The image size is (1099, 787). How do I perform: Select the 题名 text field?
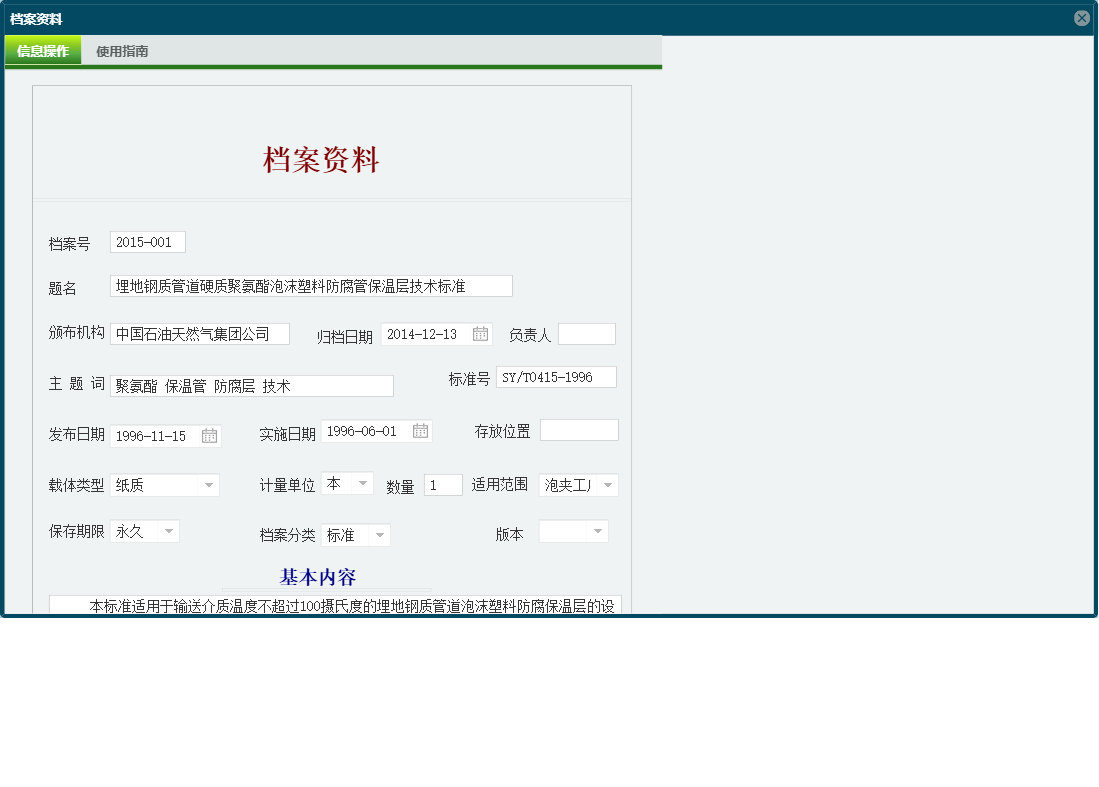(x=310, y=285)
